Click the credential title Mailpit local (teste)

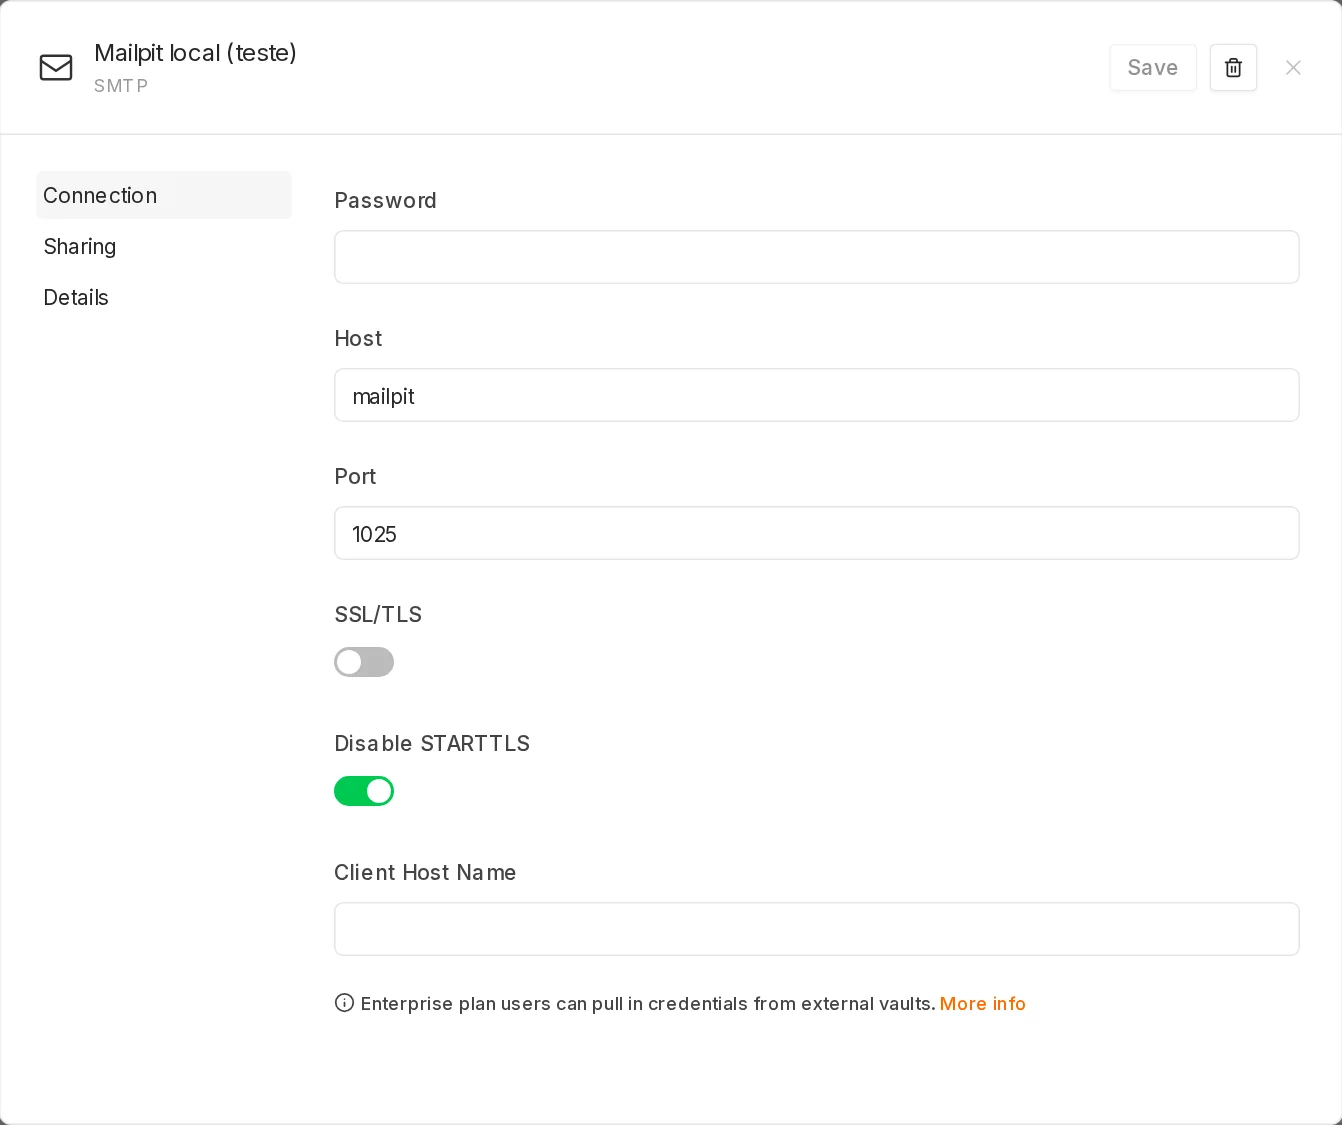tap(195, 53)
